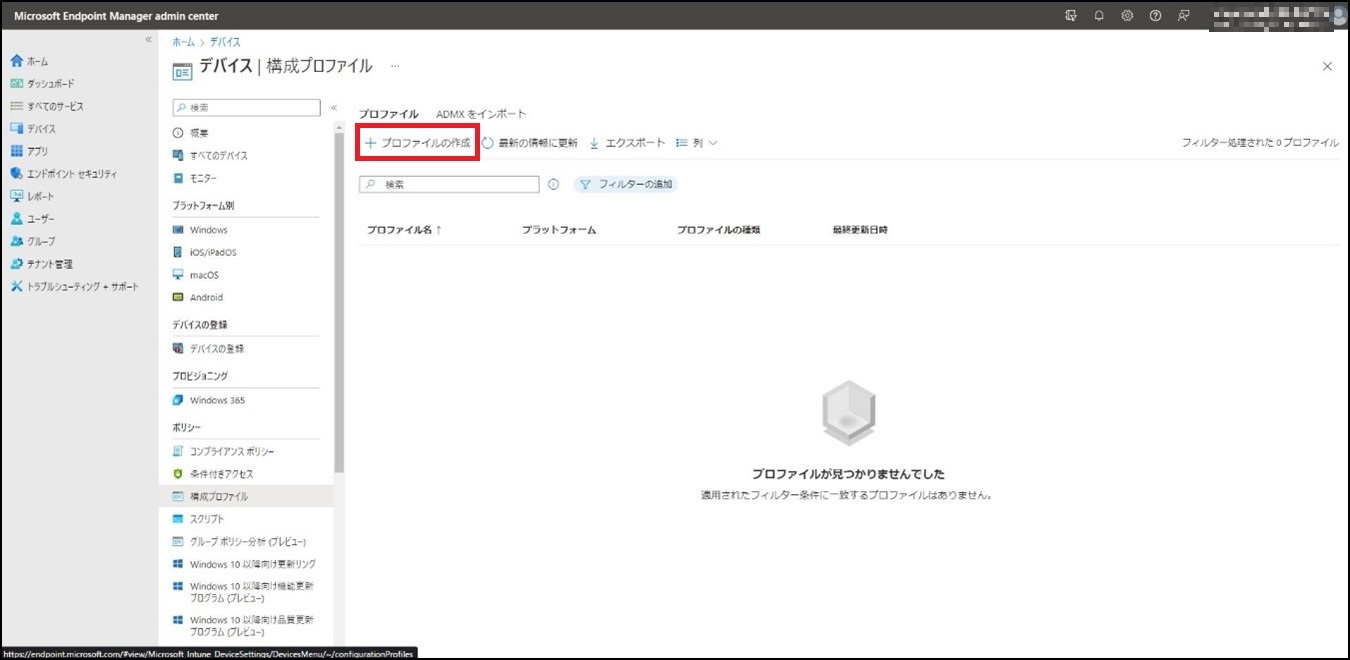Click the ユーザー person icon

[16, 219]
